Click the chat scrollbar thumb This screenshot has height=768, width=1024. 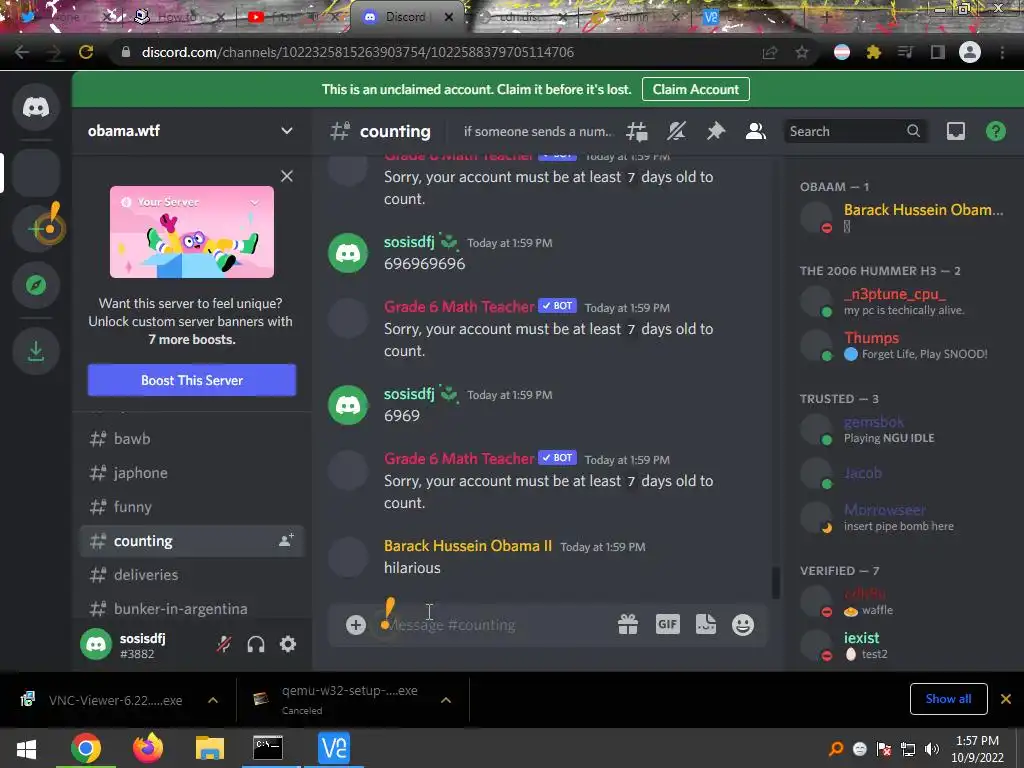click(776, 583)
